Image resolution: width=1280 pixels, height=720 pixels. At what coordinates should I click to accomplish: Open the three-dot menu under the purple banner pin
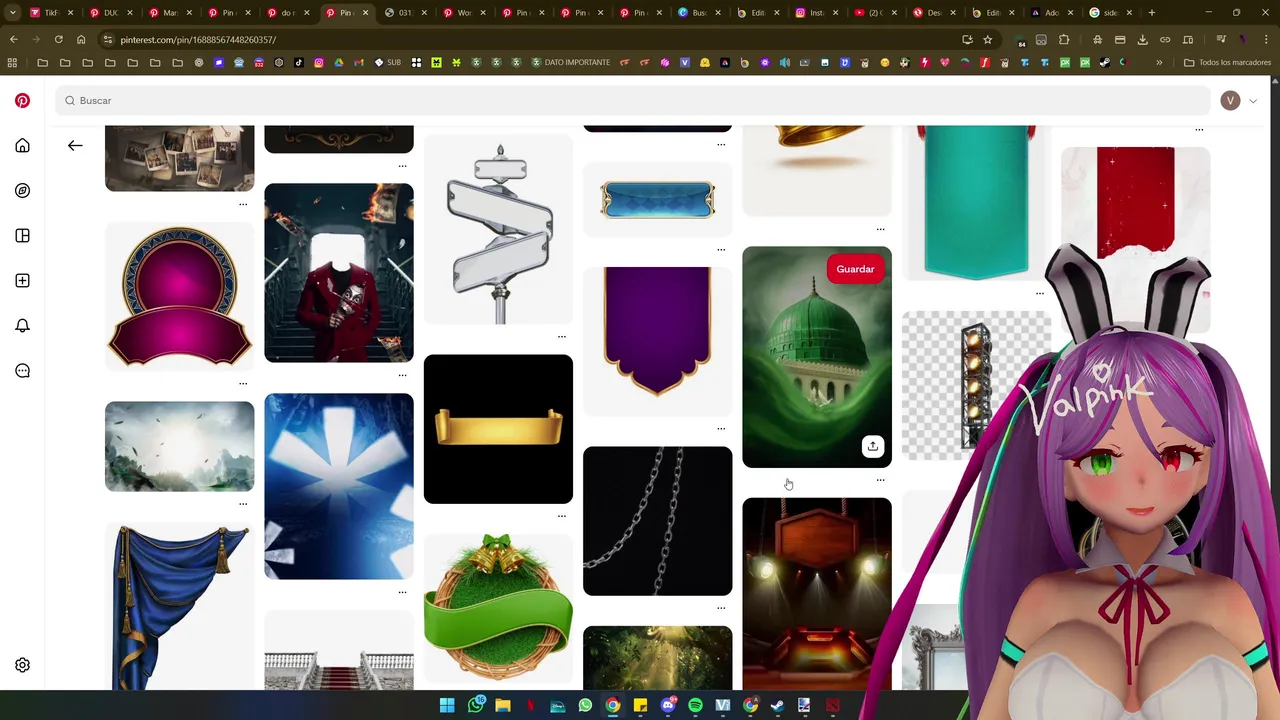pos(721,428)
